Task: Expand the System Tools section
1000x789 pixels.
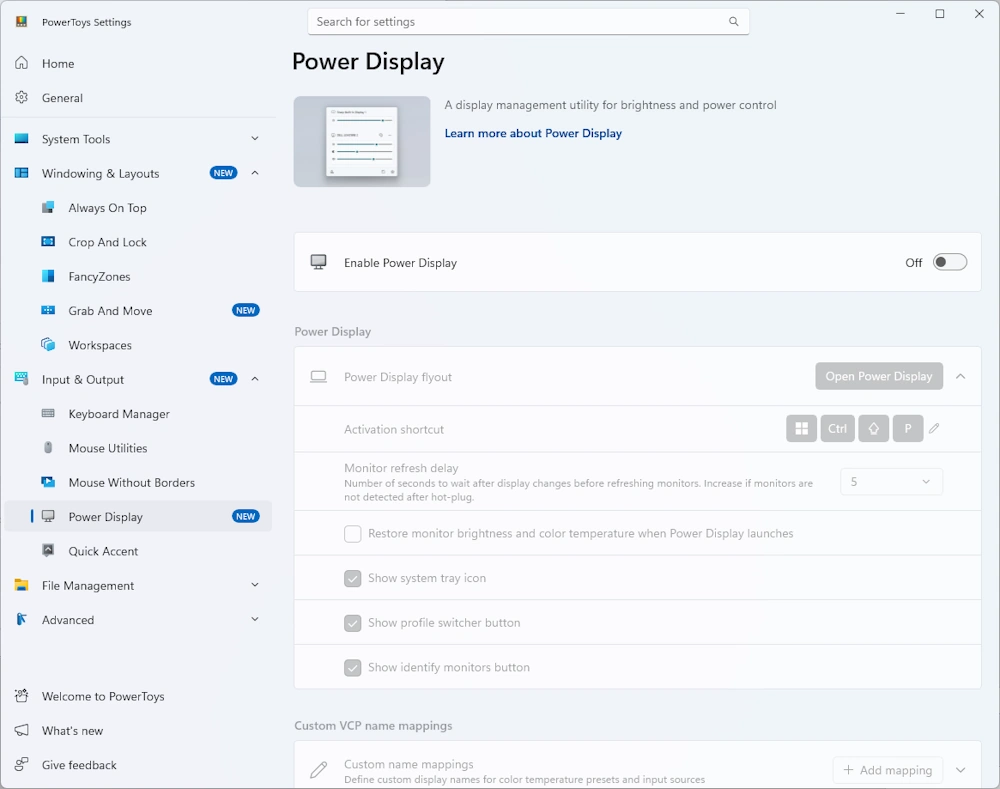Action: pyautogui.click(x=254, y=139)
